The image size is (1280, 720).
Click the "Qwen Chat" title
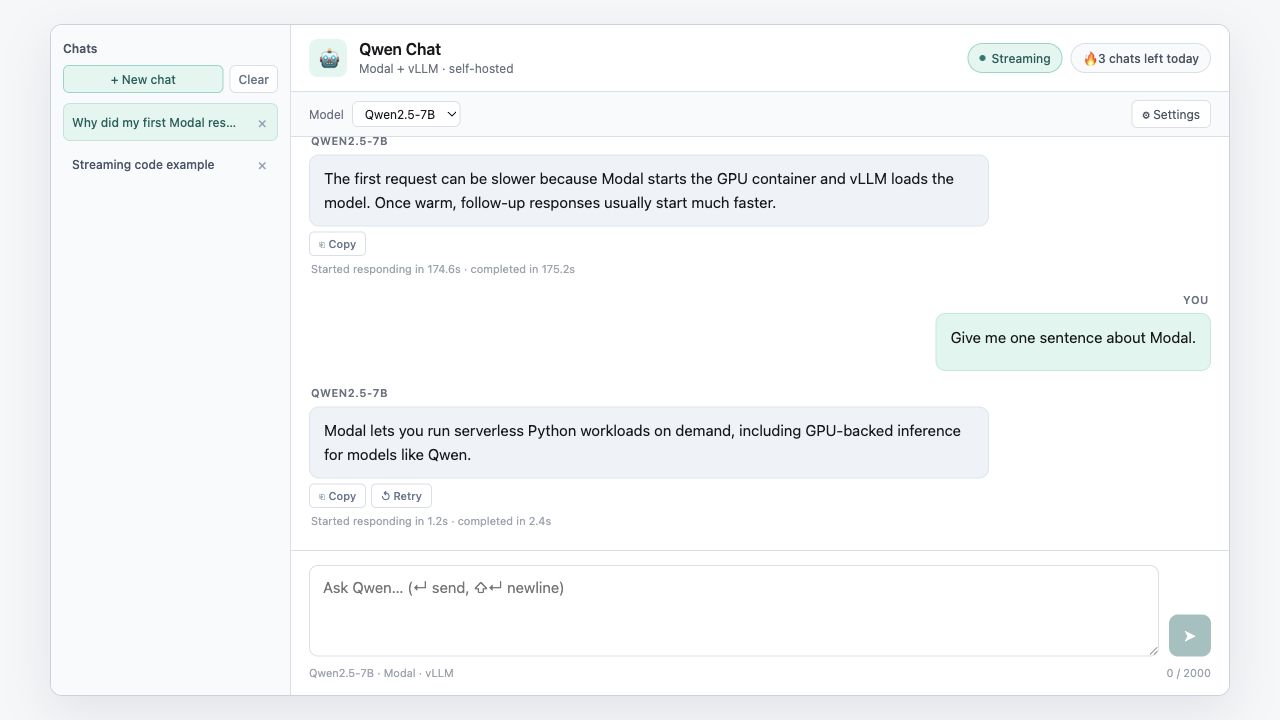[400, 49]
